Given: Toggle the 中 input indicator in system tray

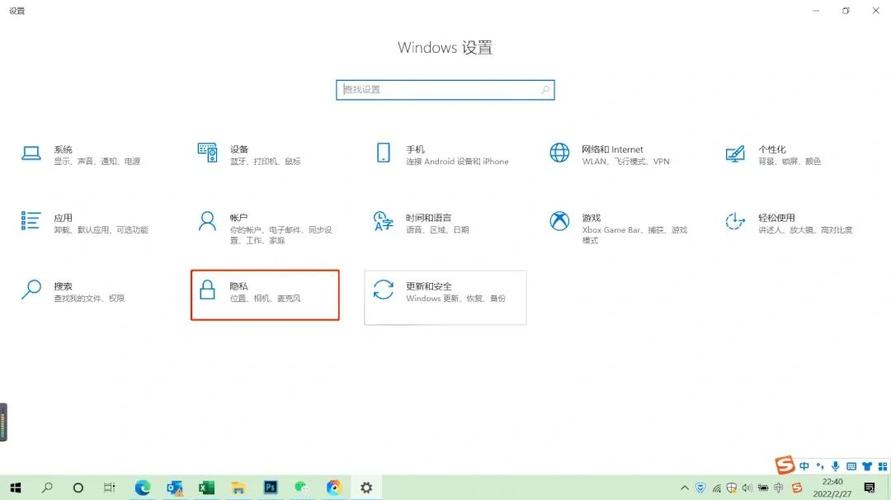Looking at the screenshot, I should pos(779,488).
